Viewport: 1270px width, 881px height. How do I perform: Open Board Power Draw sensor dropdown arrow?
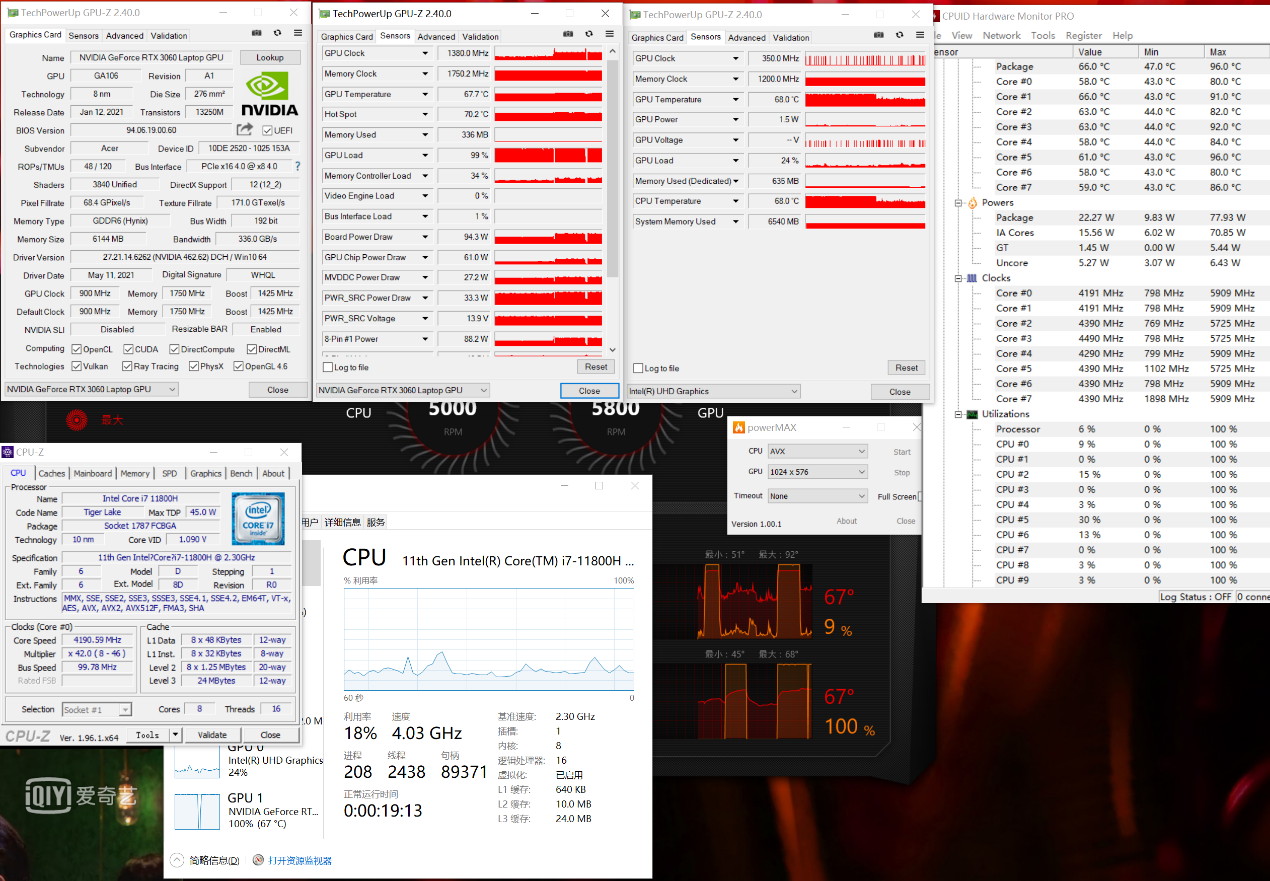(x=425, y=237)
